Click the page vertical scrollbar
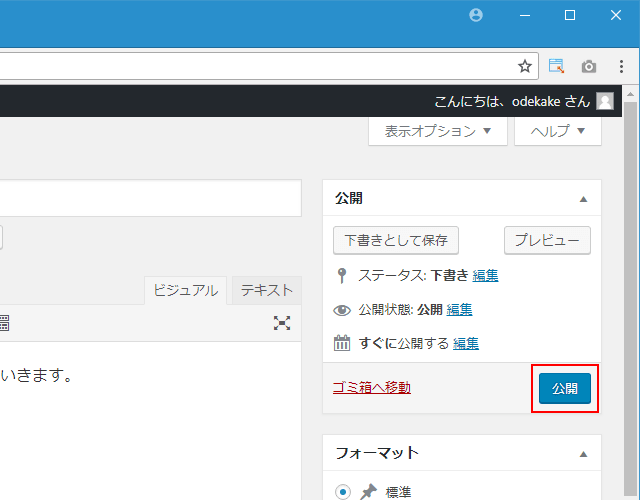The image size is (640, 500). 630,298
